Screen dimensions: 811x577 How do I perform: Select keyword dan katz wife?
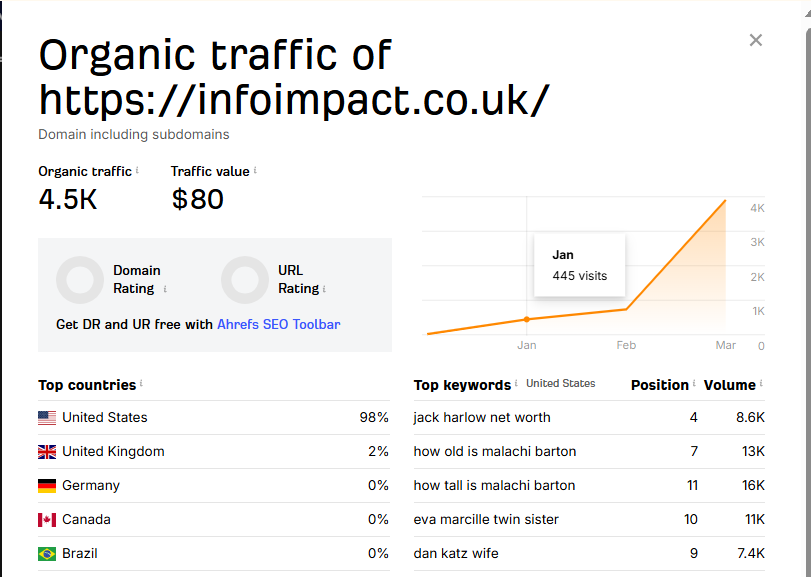tap(456, 554)
